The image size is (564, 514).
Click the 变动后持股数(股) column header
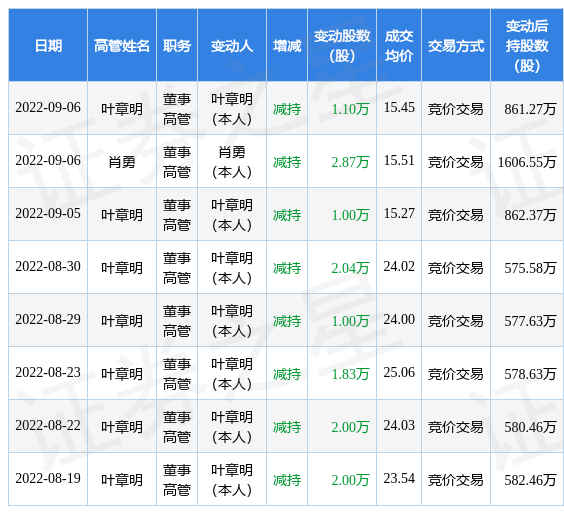tap(527, 46)
